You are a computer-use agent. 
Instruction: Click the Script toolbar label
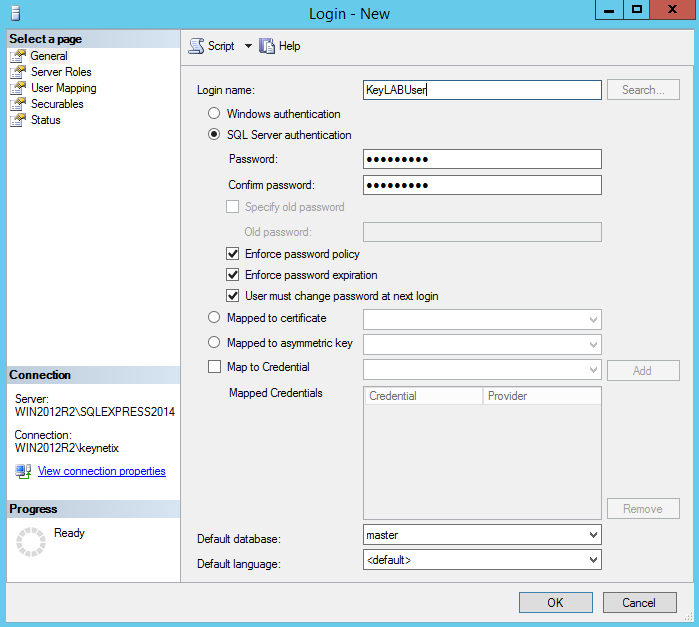point(221,46)
